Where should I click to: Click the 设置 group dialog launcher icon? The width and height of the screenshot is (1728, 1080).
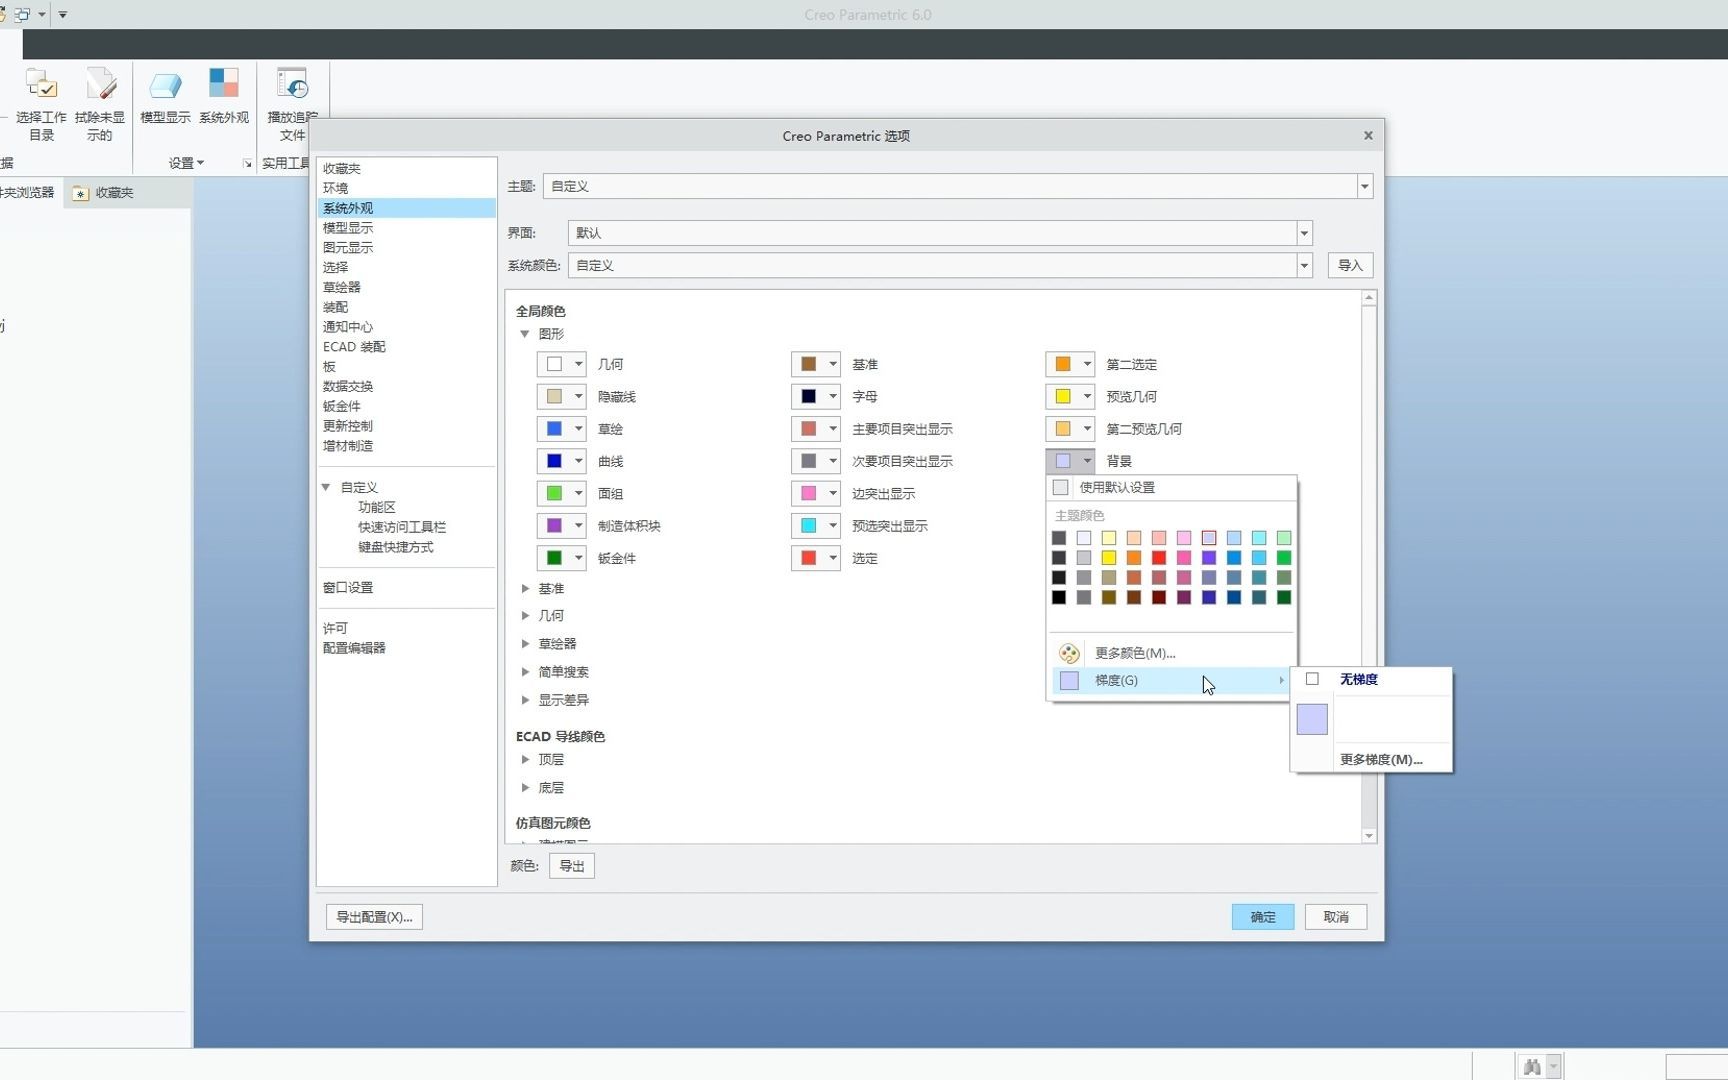tap(247, 163)
